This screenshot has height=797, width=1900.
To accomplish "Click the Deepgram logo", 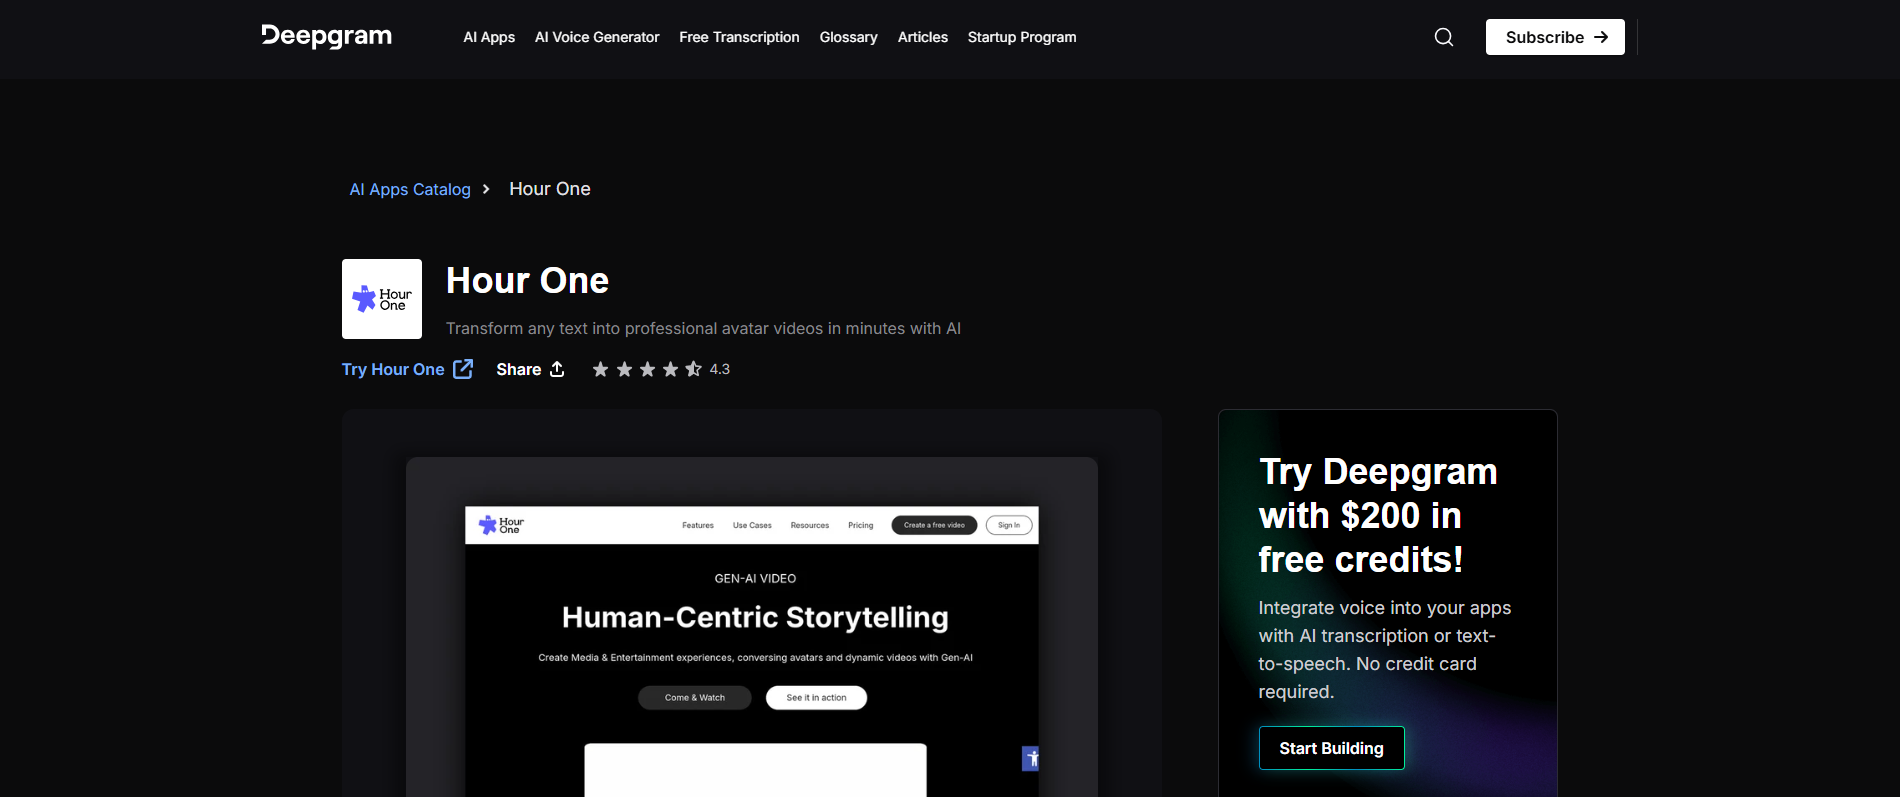I will tap(326, 36).
